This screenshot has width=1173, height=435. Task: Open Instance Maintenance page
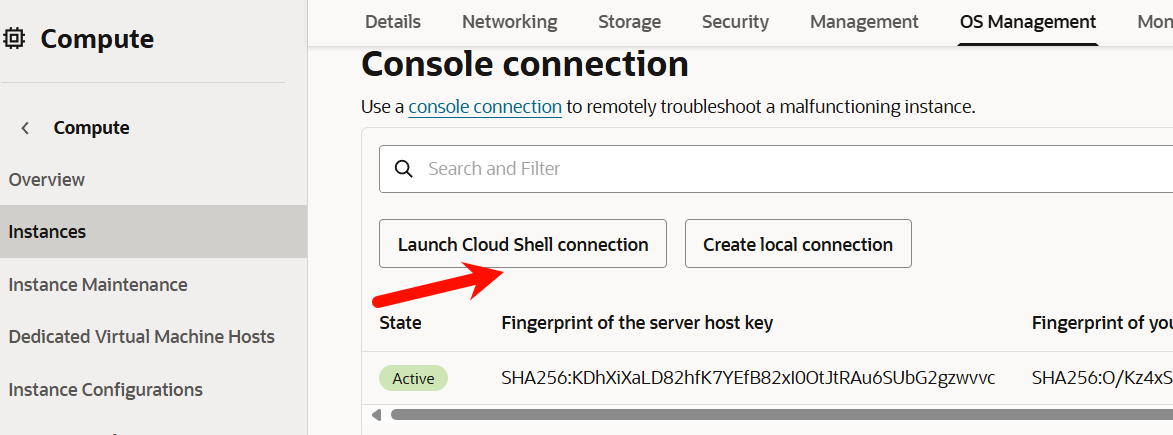point(98,285)
